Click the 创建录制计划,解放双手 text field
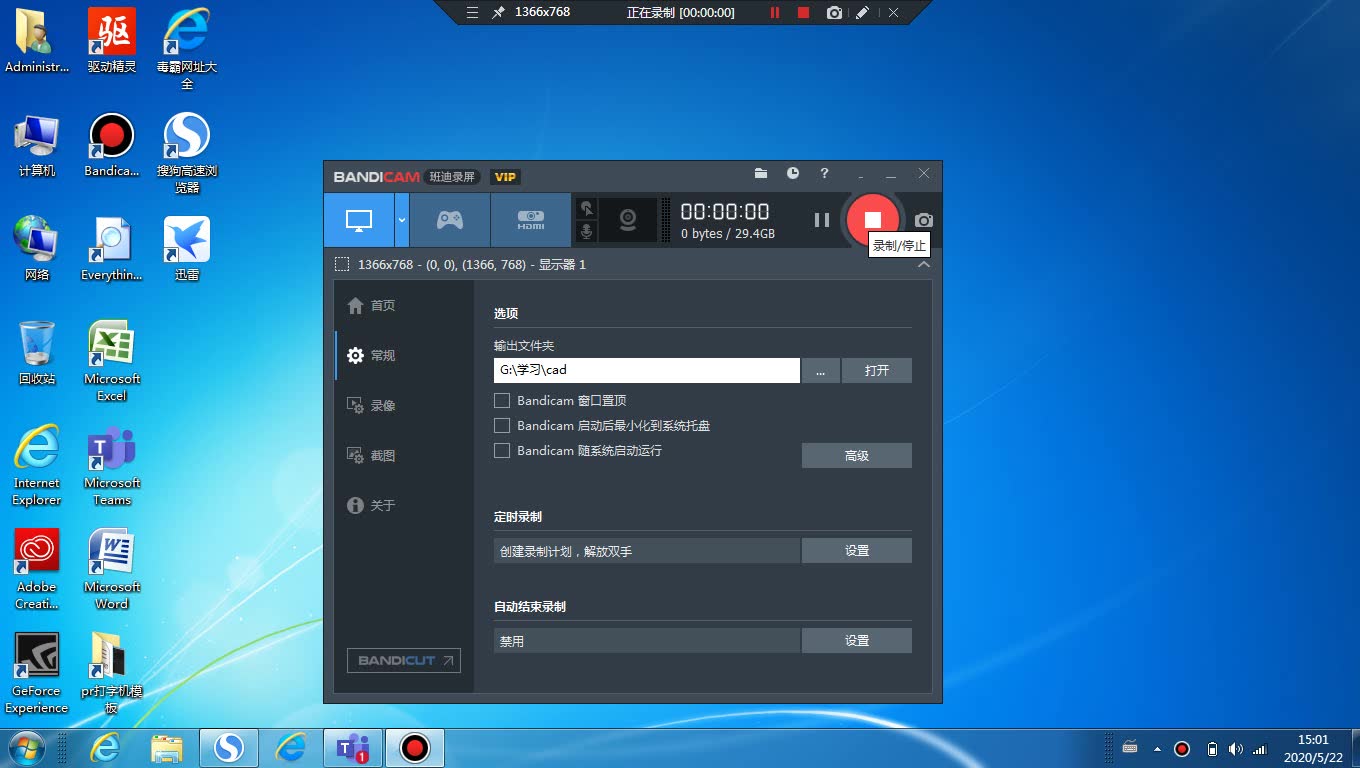 (647, 550)
